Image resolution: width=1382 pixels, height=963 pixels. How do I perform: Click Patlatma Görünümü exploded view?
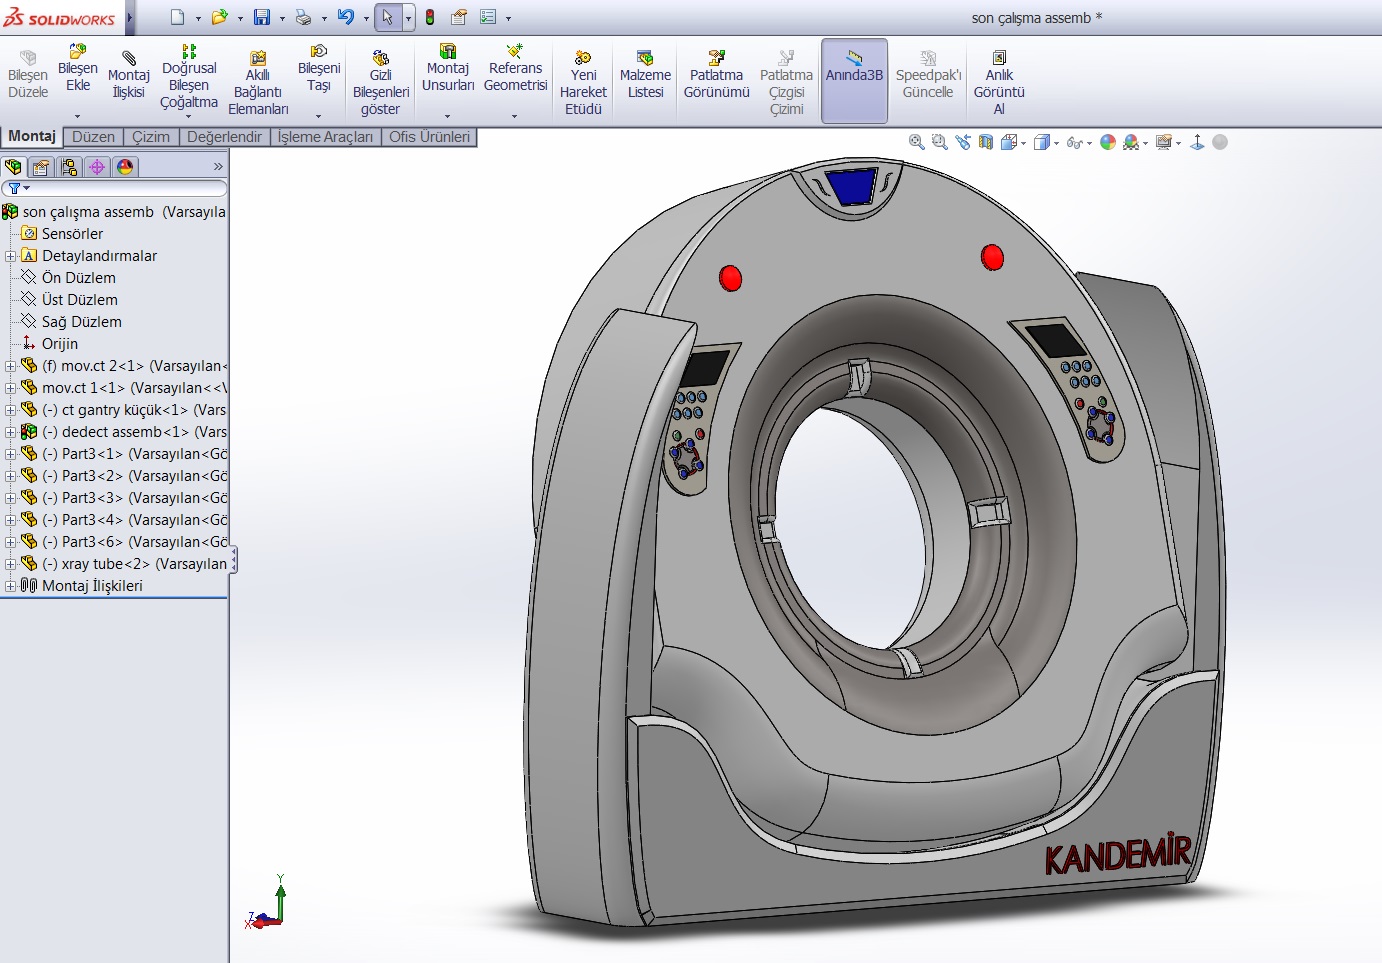pos(716,76)
